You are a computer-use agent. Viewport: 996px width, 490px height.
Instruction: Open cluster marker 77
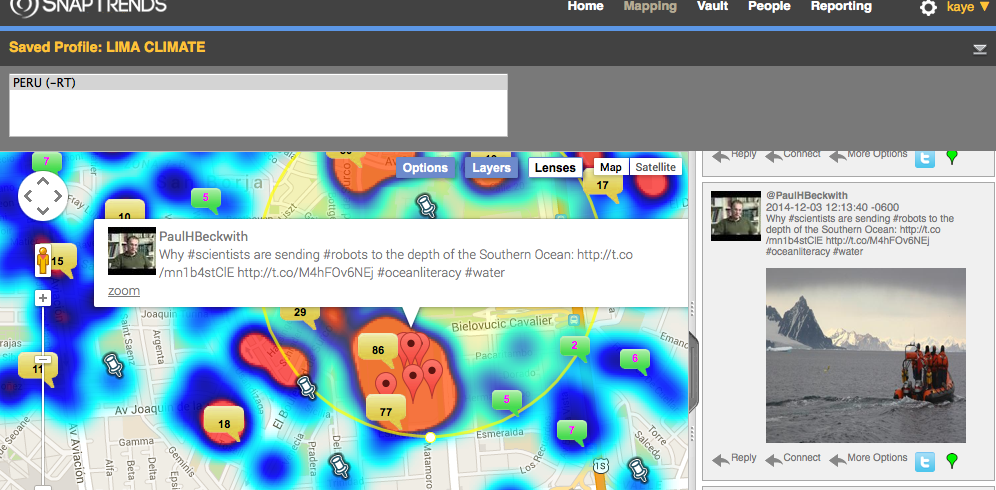coord(386,412)
